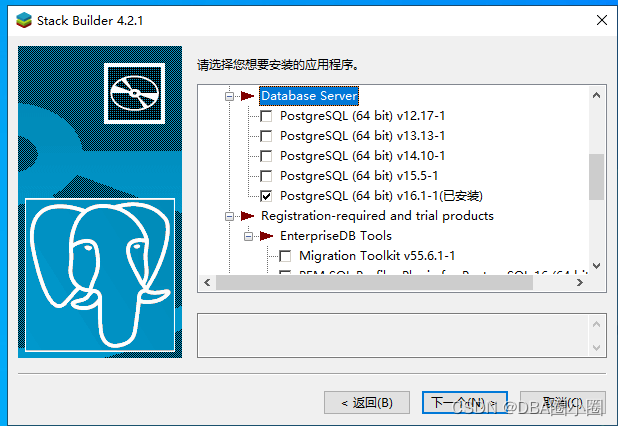Click the horizontal scrollbar thumb

[x=374, y=283]
